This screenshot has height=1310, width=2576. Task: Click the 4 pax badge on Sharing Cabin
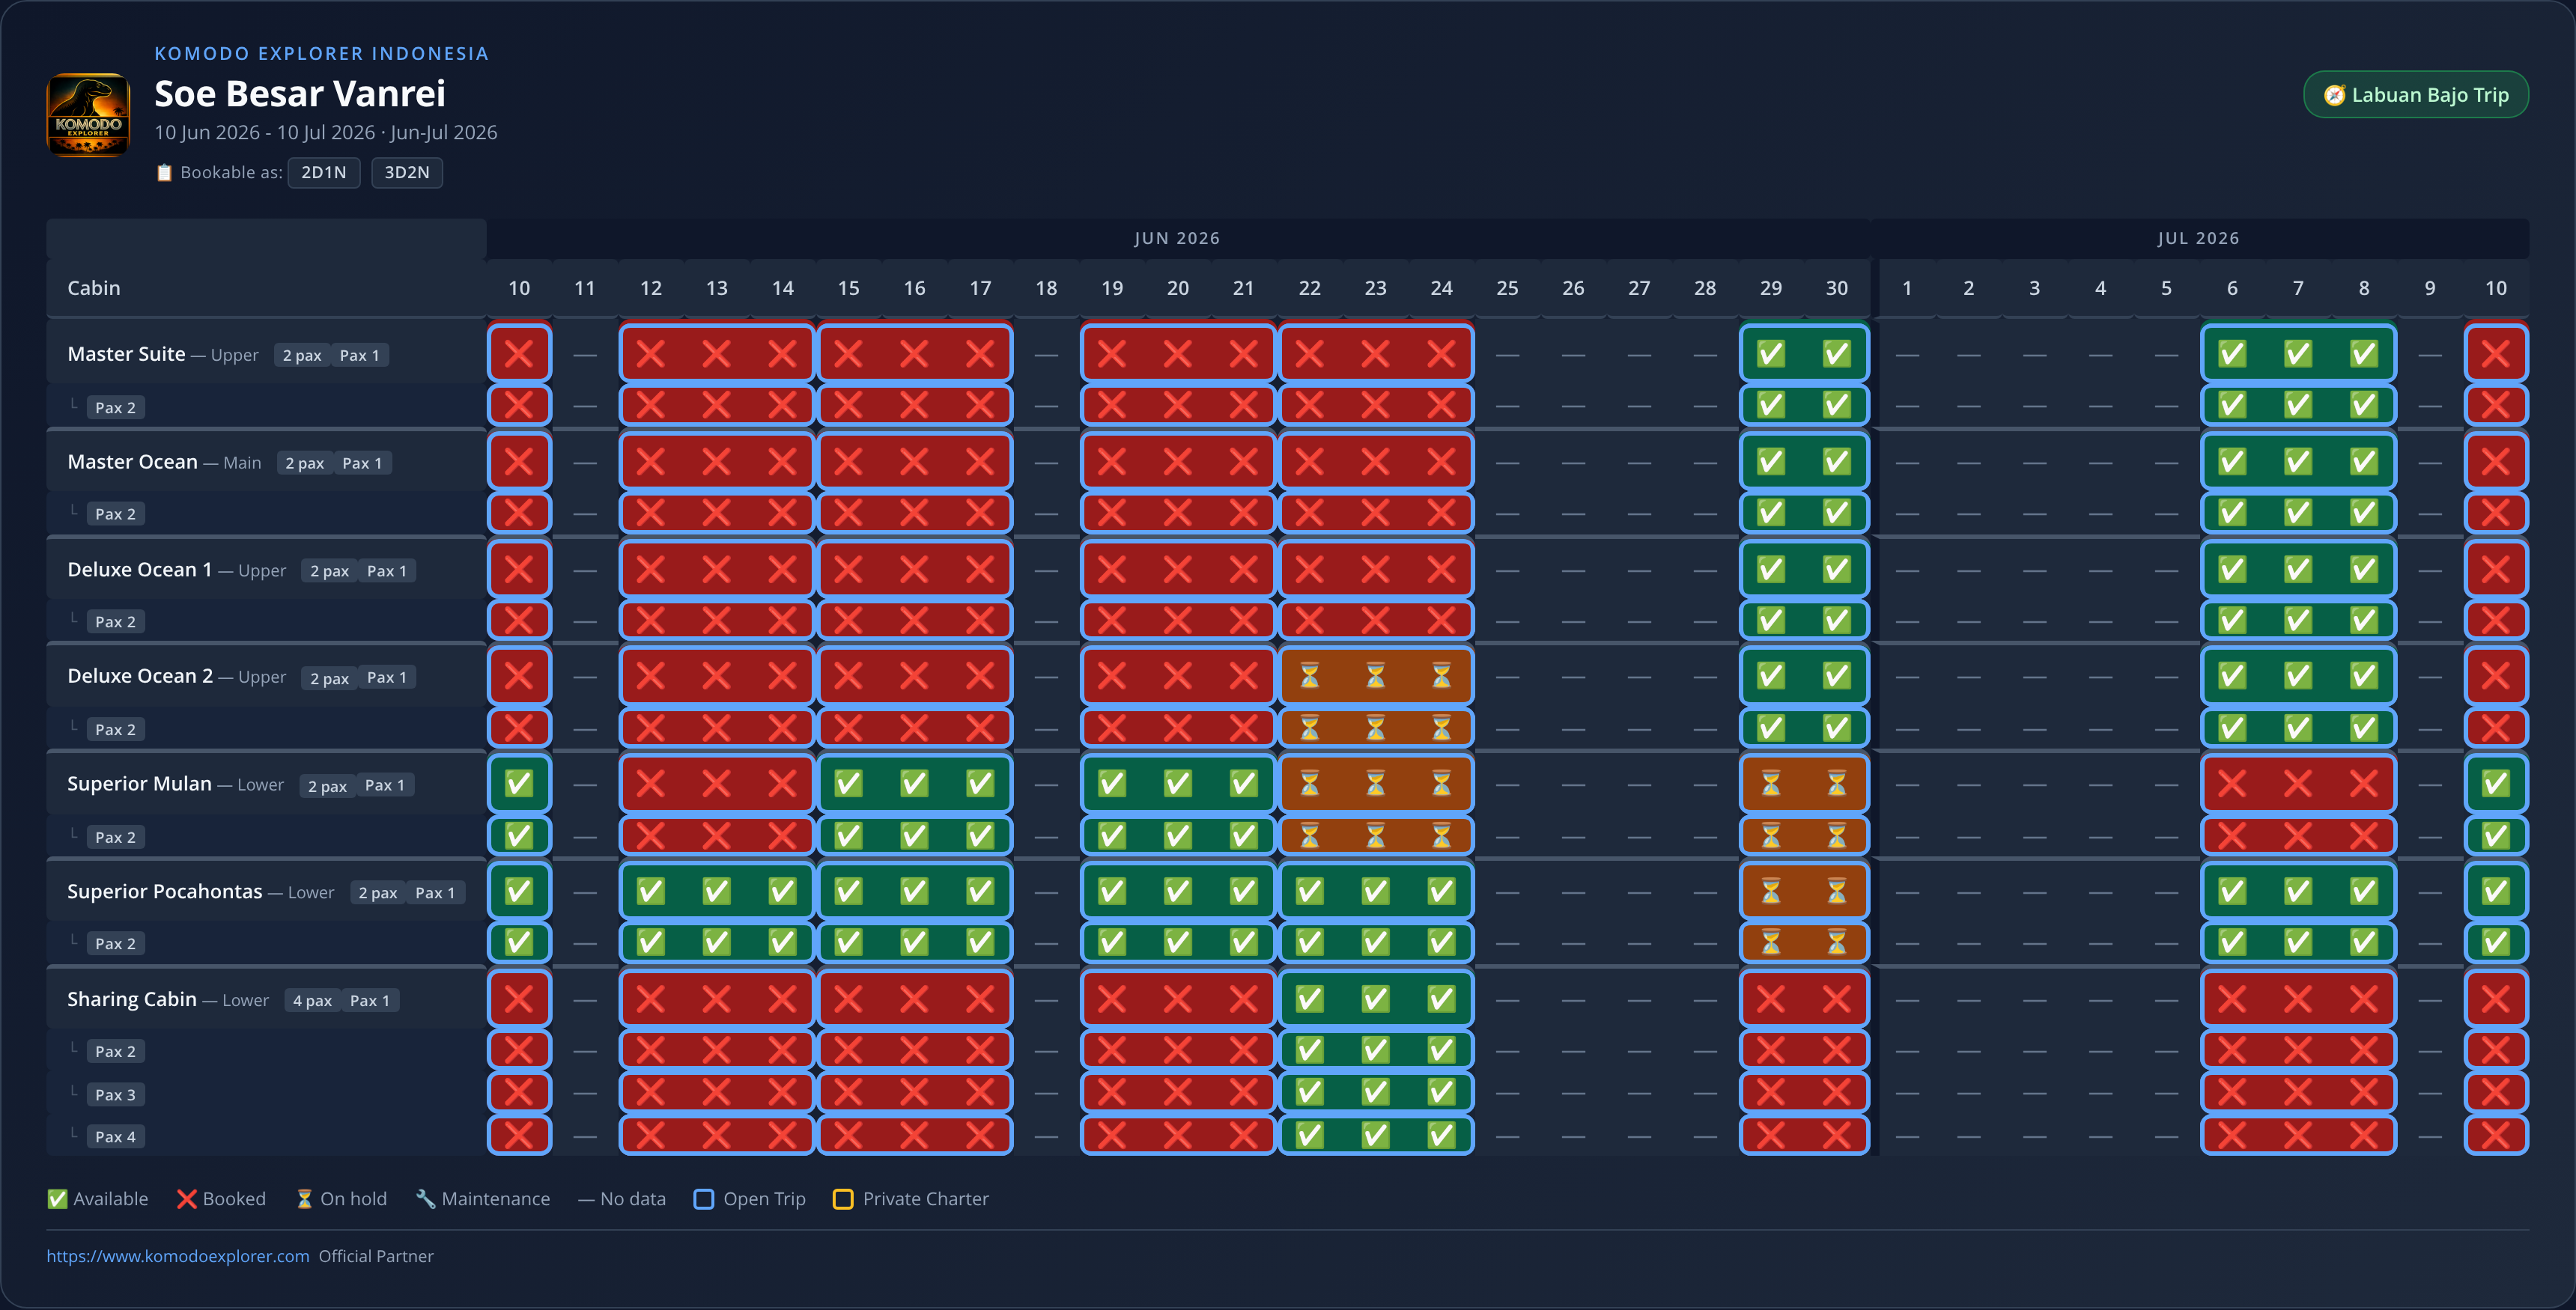[x=312, y=1001]
